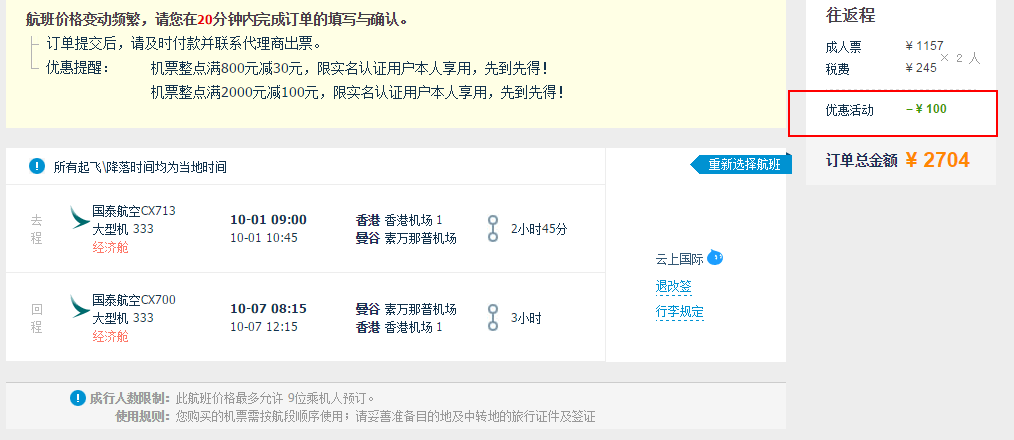Click the order total amount ¥ 2704
This screenshot has width=1014, height=440.
937,160
